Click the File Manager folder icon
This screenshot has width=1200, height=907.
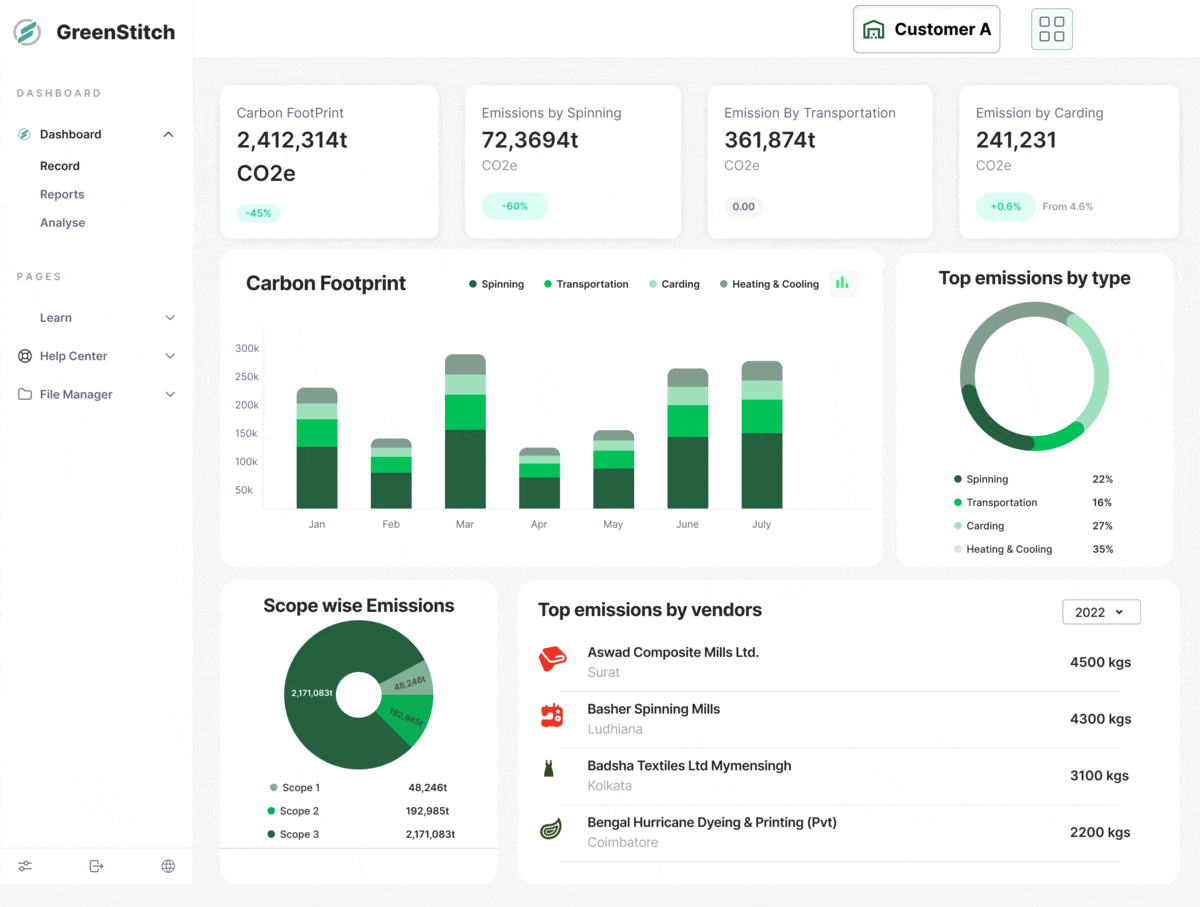pyautogui.click(x=25, y=394)
